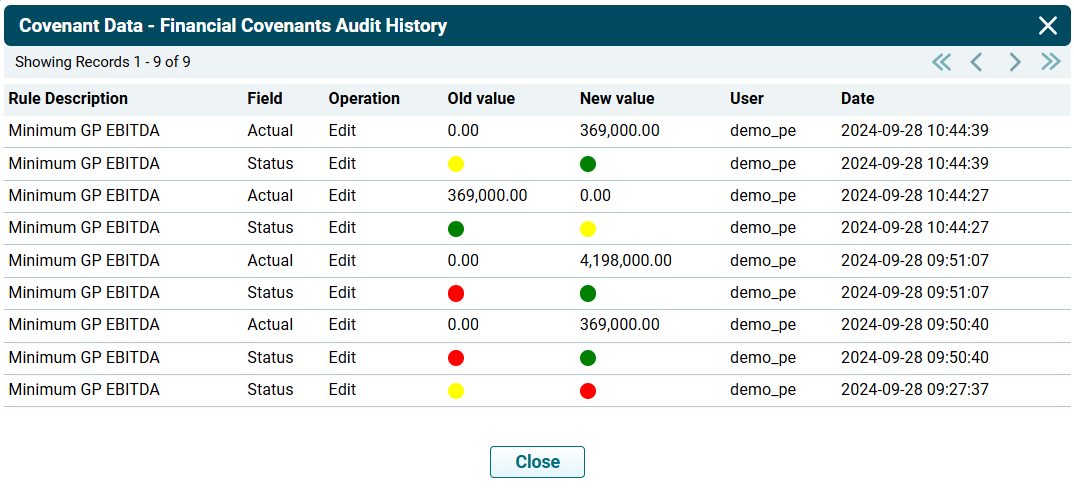Sort by the Date column header

click(857, 99)
